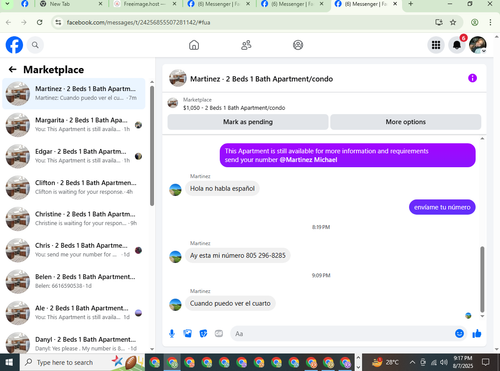The width and height of the screenshot is (500, 371).
Task: Open Chrome profile icon
Action: [x=475, y=22]
